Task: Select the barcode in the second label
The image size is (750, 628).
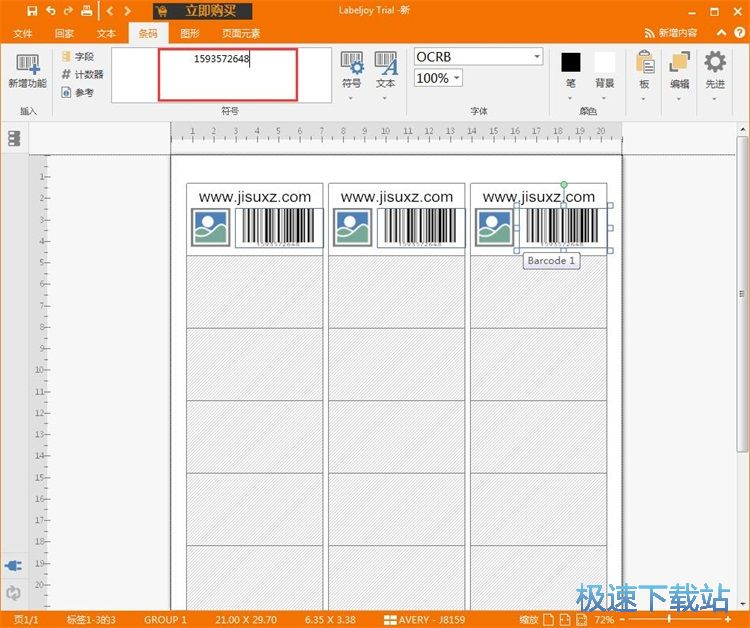Action: 421,228
